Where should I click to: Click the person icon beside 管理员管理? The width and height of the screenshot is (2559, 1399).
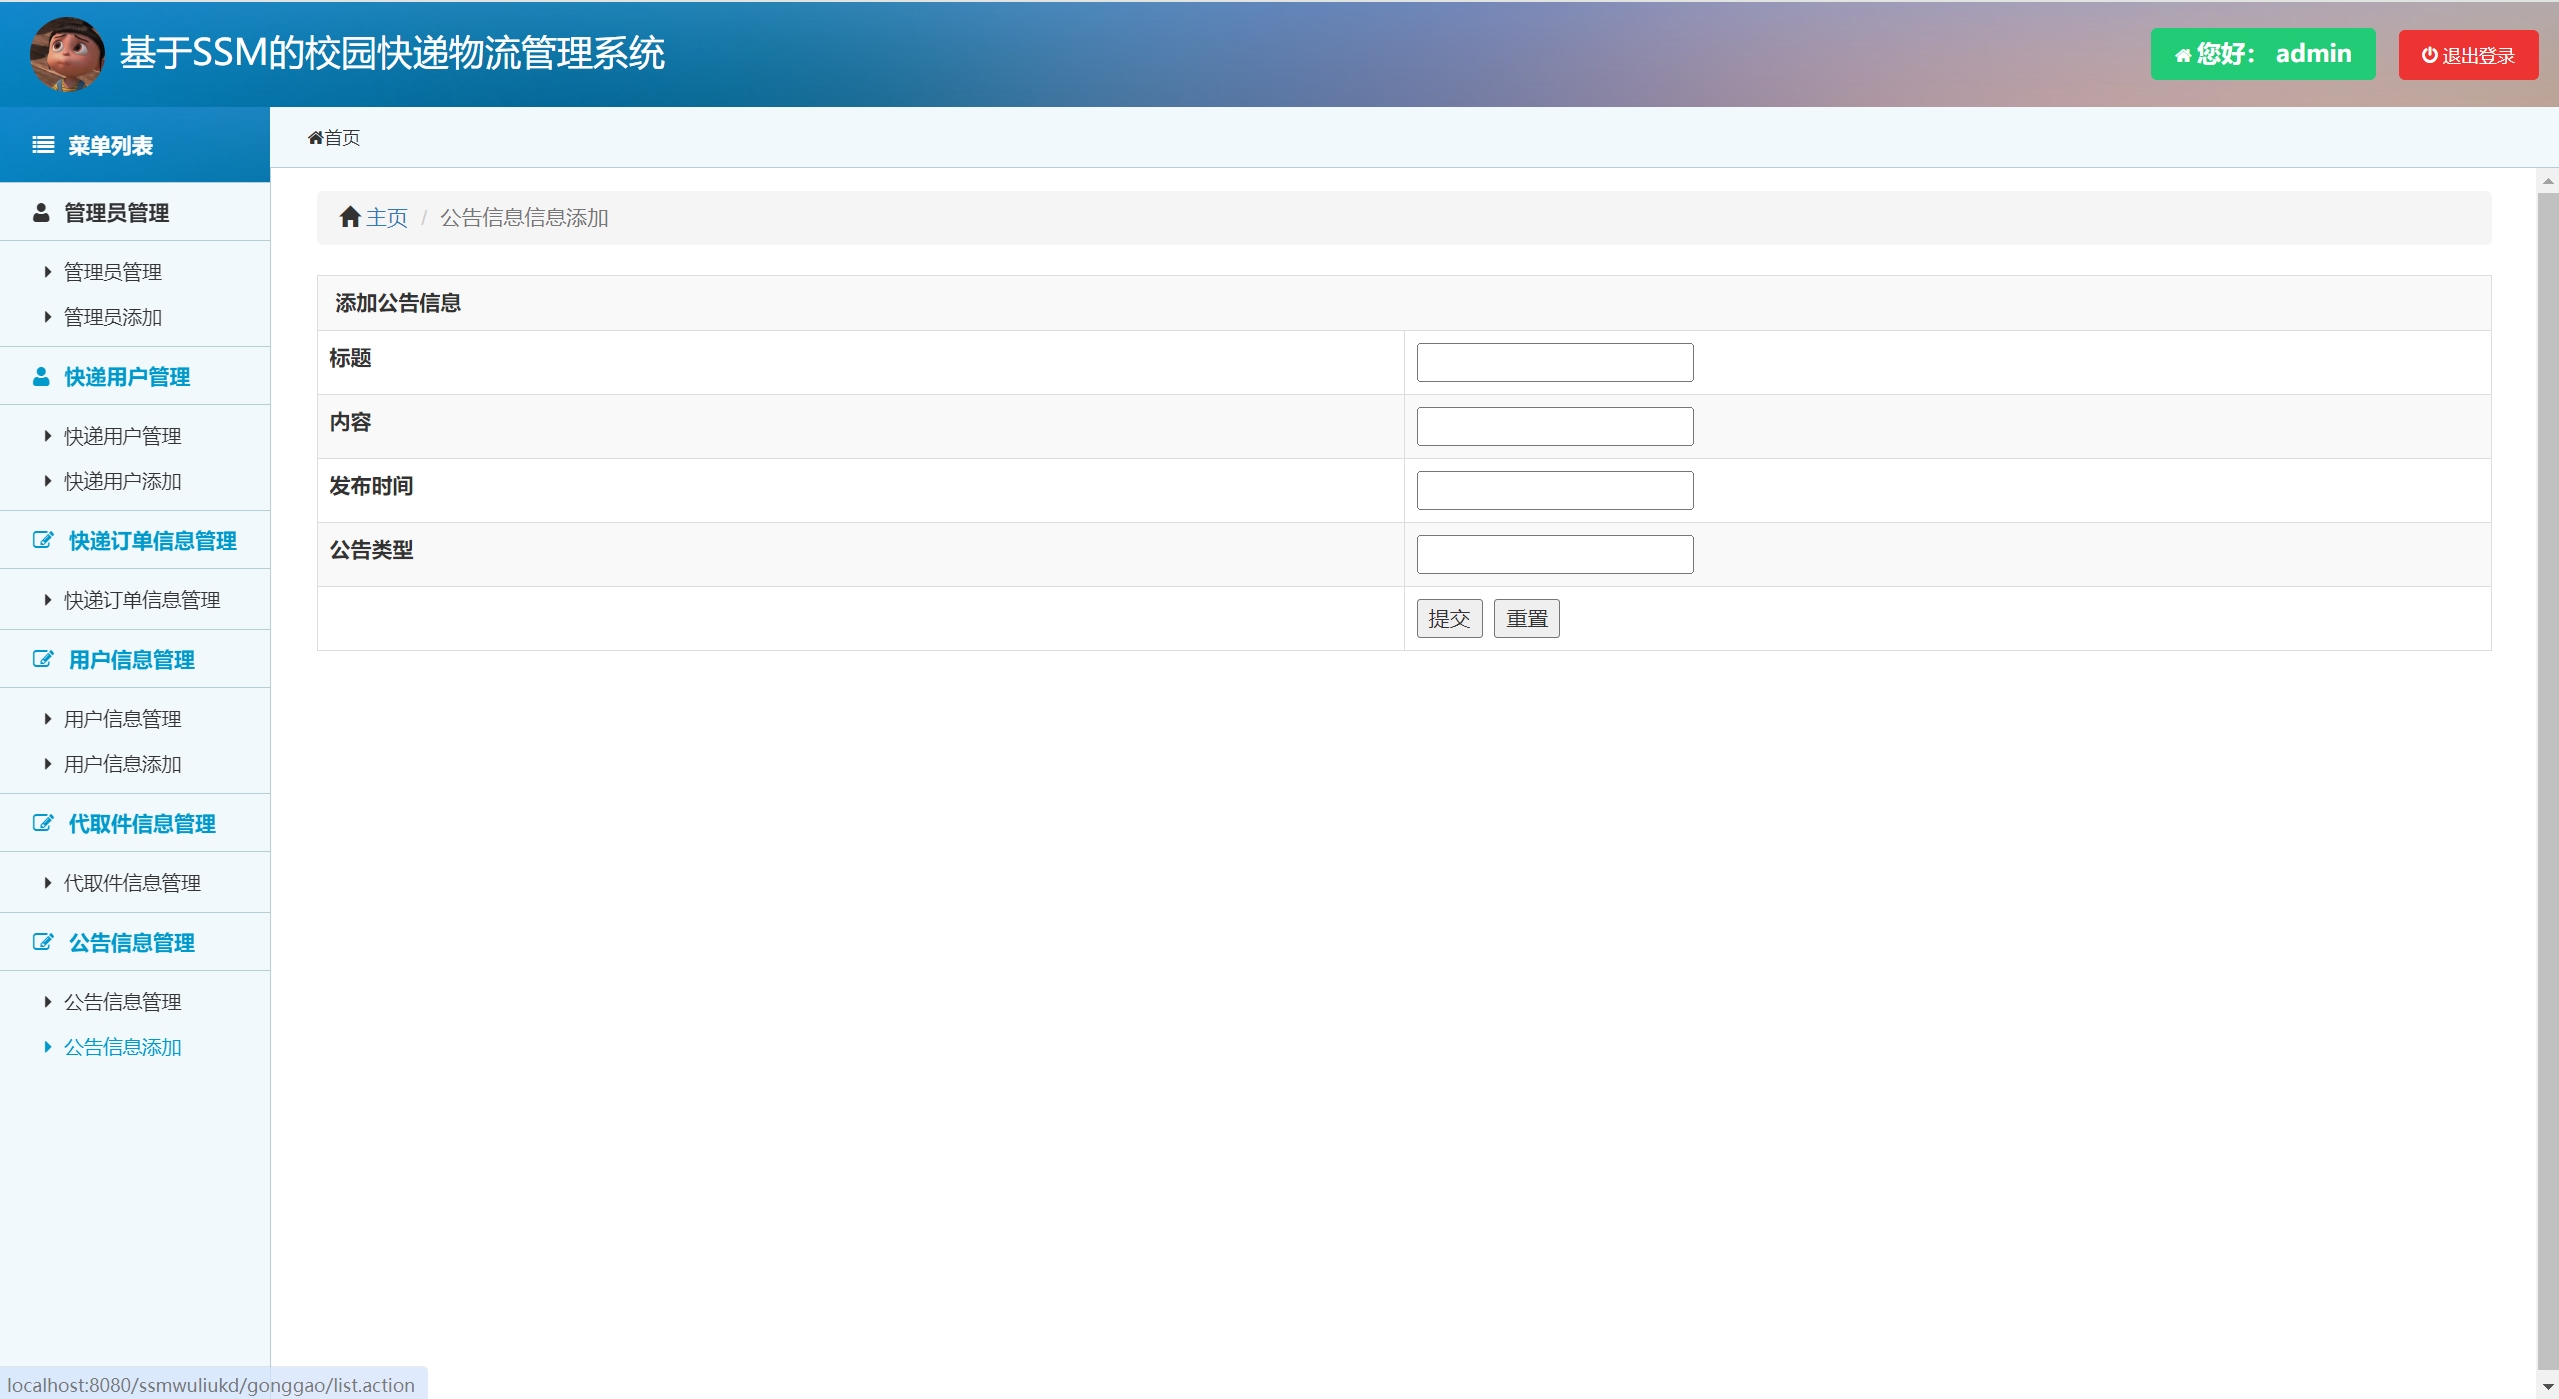(x=41, y=213)
